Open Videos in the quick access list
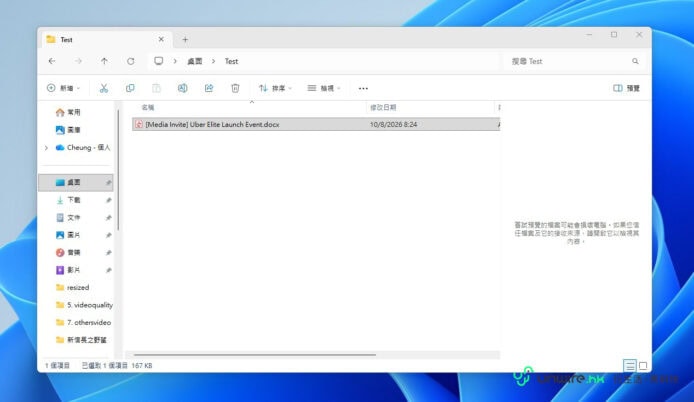The image size is (694, 402). (68, 270)
